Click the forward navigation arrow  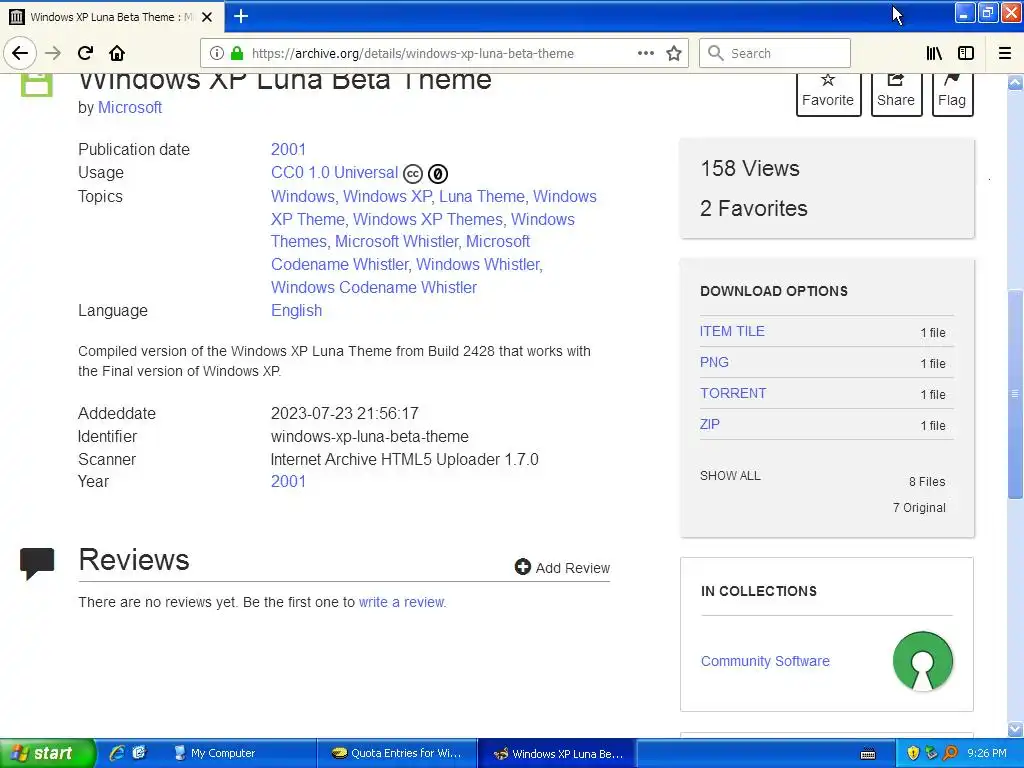point(54,53)
